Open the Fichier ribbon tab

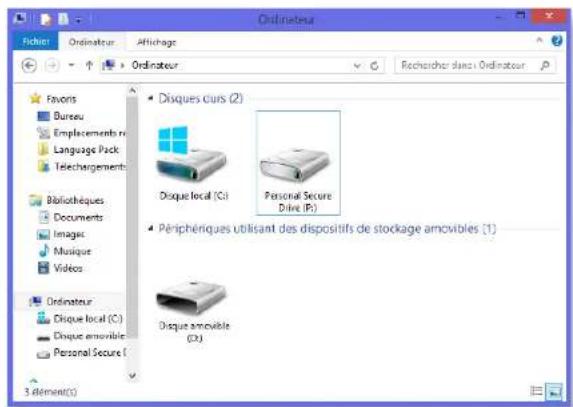point(35,42)
